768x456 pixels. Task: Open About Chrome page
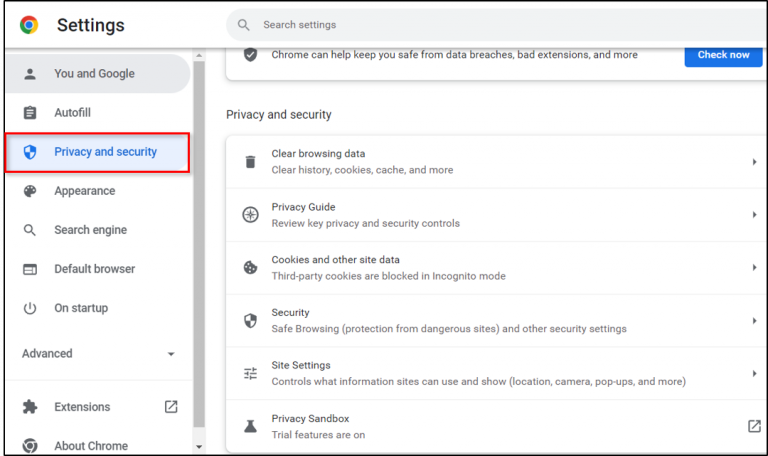(x=91, y=446)
